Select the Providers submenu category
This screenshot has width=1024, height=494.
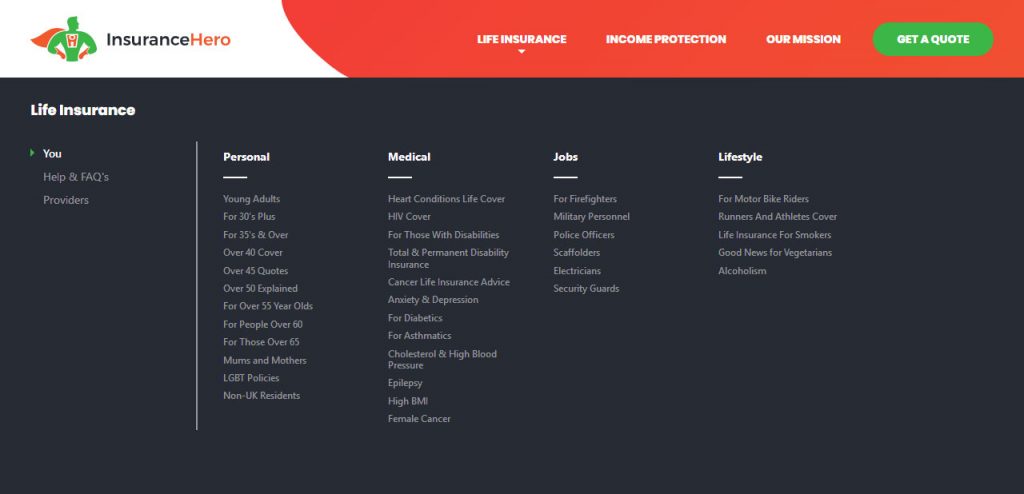[x=66, y=200]
